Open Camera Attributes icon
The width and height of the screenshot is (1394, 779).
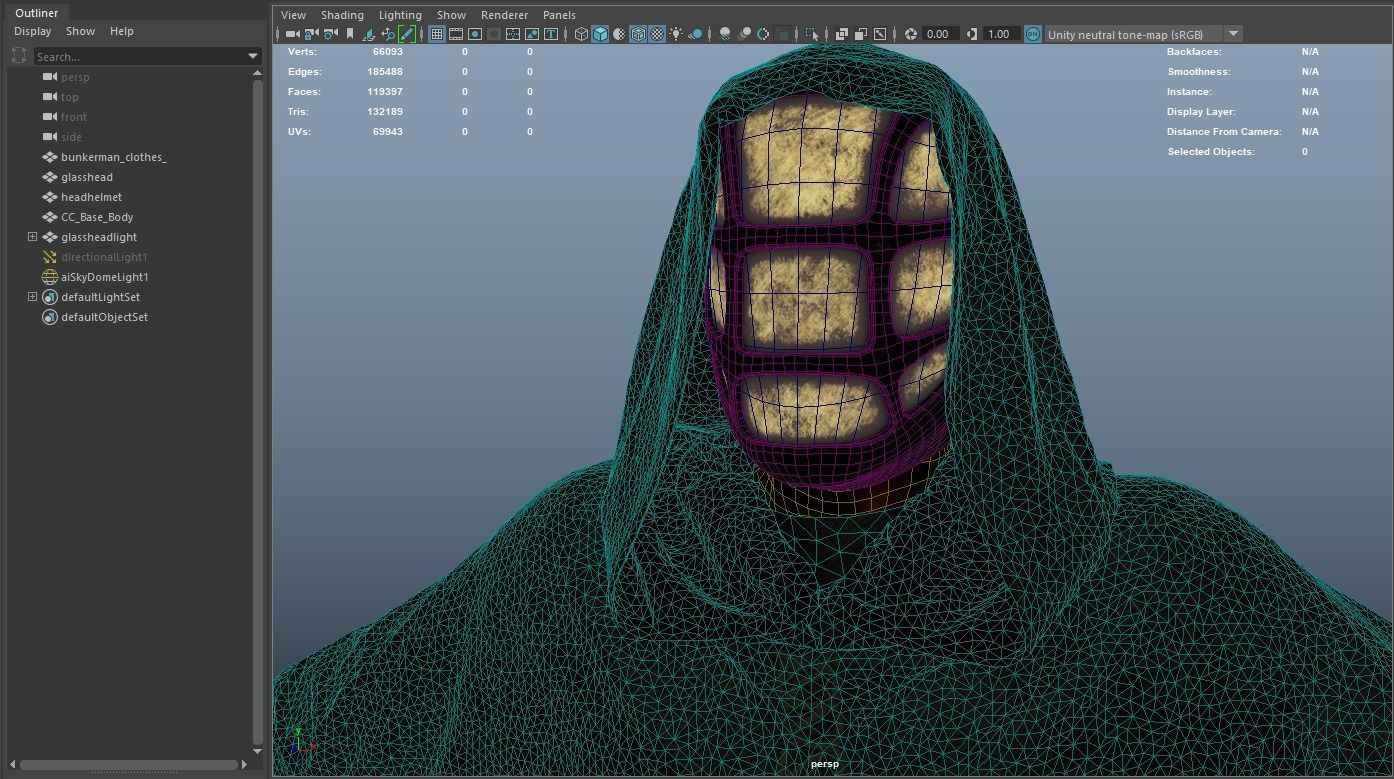[330, 34]
